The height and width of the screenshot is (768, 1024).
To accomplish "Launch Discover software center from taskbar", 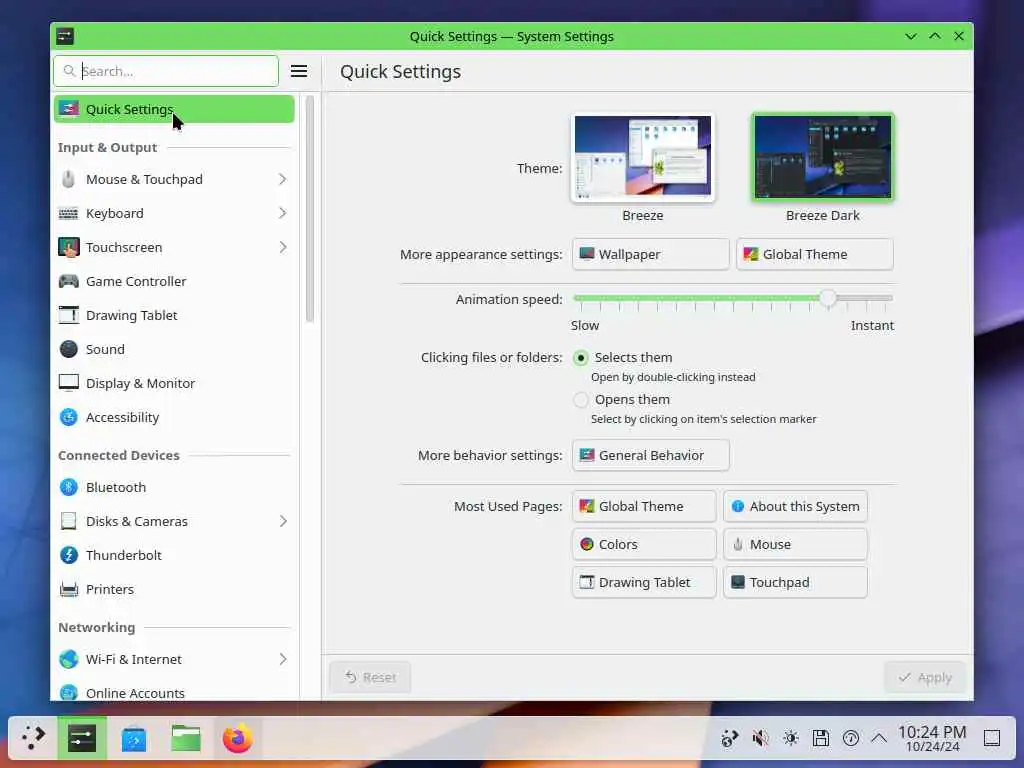I will (x=134, y=739).
